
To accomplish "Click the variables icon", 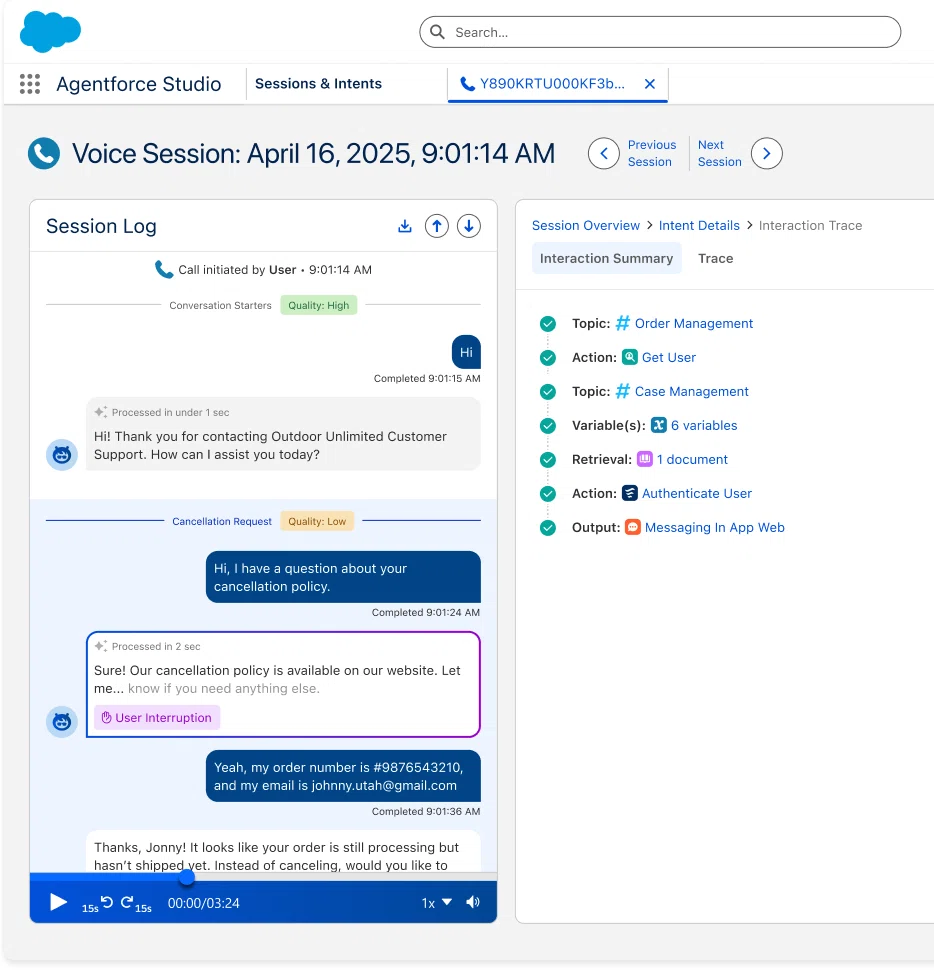I will (x=659, y=425).
